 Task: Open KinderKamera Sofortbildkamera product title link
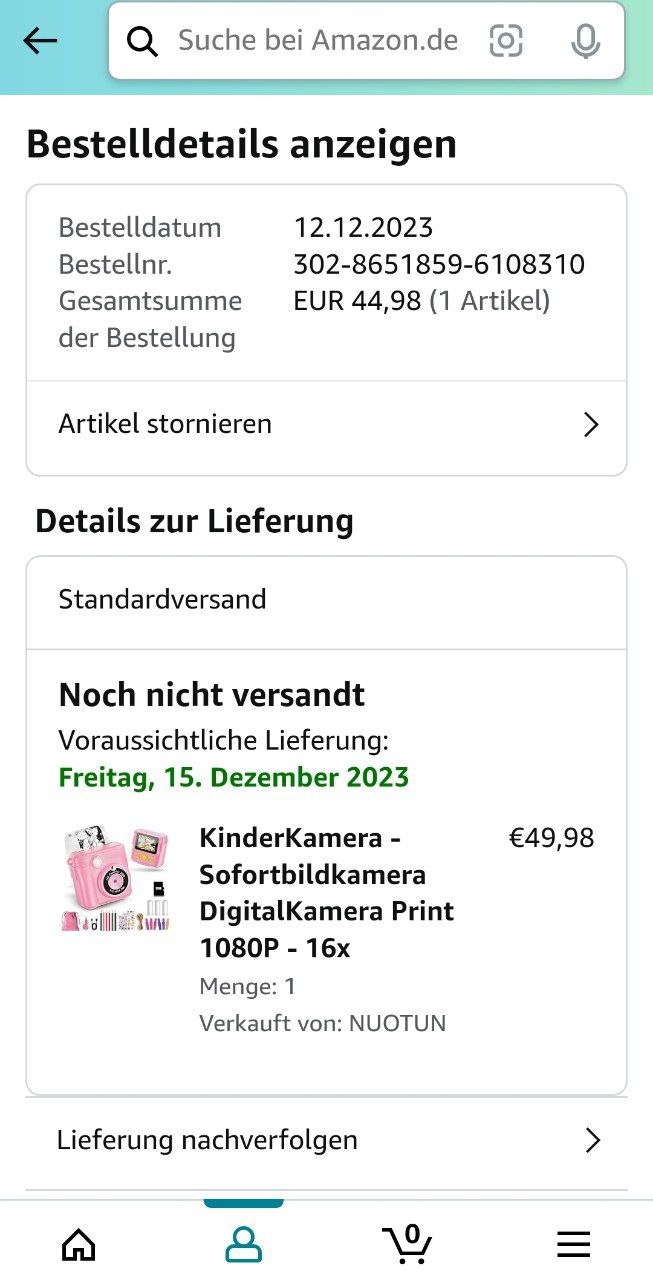click(x=327, y=892)
